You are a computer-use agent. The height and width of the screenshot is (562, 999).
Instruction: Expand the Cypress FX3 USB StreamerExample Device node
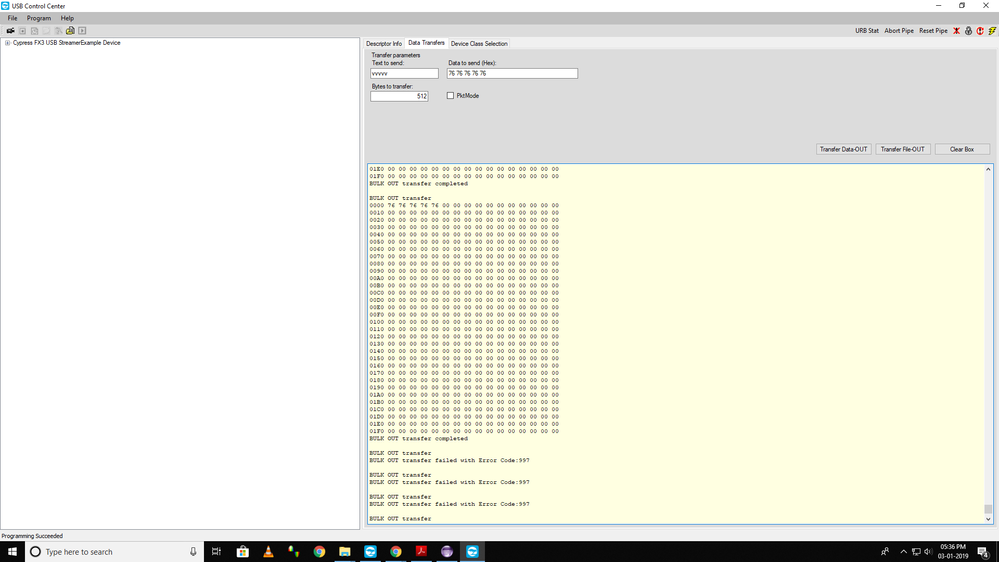(x=8, y=43)
